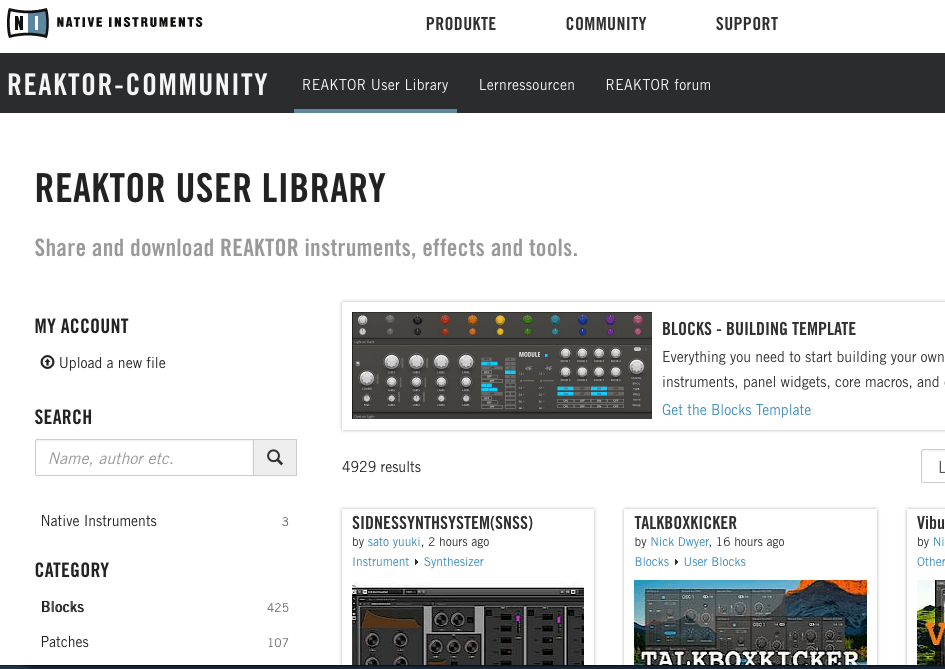Click the search magnifier button
Screen dimensions: 945x669
(x=275, y=458)
